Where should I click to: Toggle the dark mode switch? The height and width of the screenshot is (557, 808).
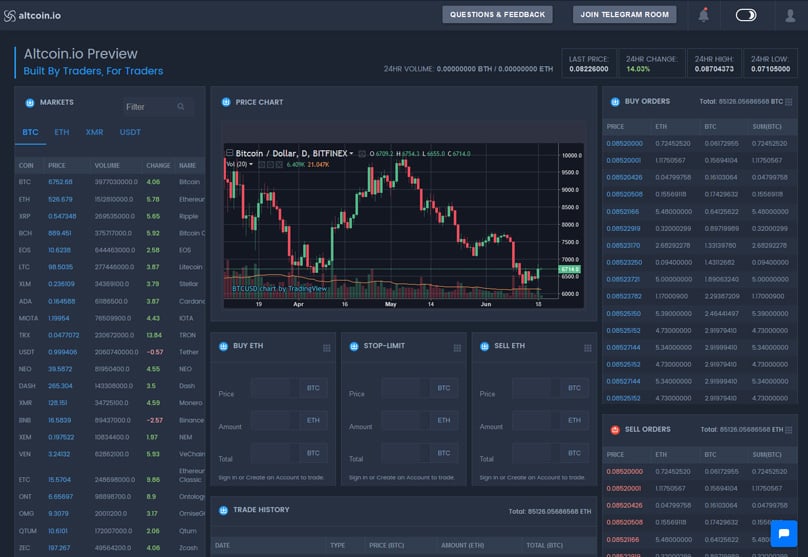click(x=746, y=15)
